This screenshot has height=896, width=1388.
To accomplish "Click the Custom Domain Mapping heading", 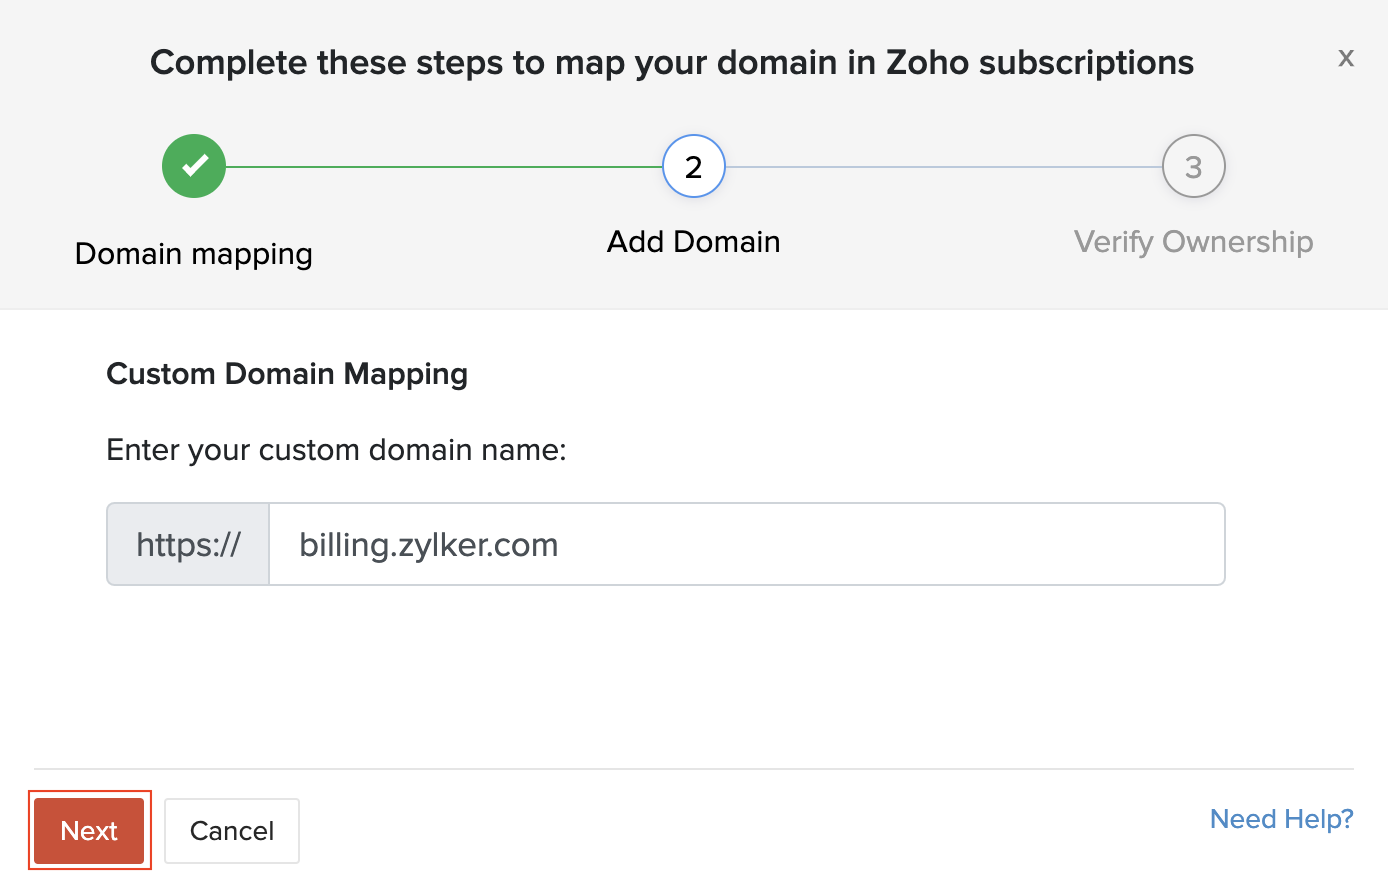I will click(x=287, y=374).
